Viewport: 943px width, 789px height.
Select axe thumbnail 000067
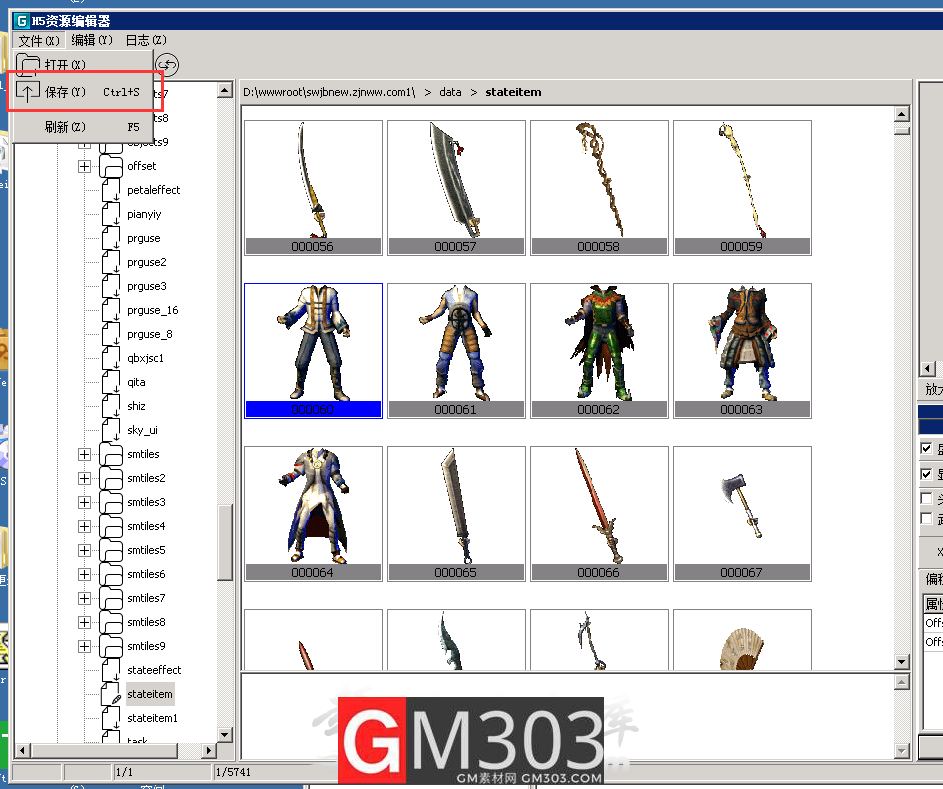coord(743,514)
